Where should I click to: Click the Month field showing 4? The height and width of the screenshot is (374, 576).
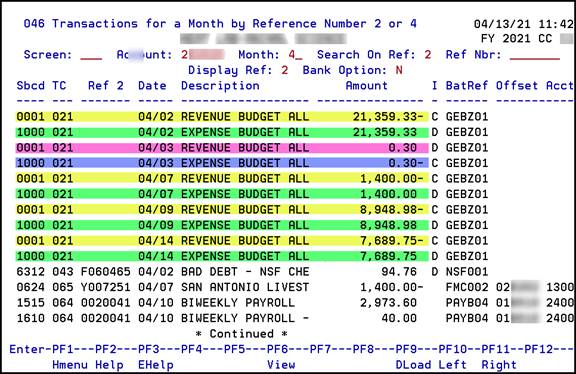coord(295,55)
